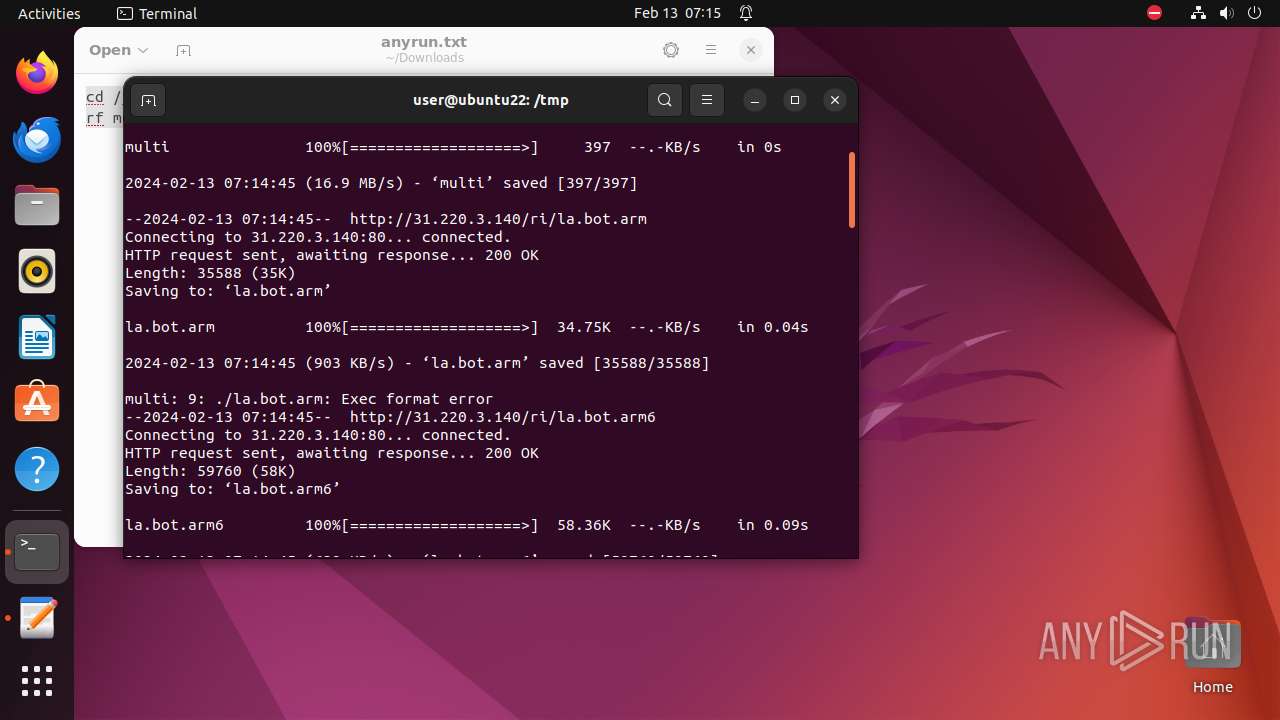The width and height of the screenshot is (1280, 720).
Task: Minimize the terminal window
Action: pyautogui.click(x=755, y=100)
